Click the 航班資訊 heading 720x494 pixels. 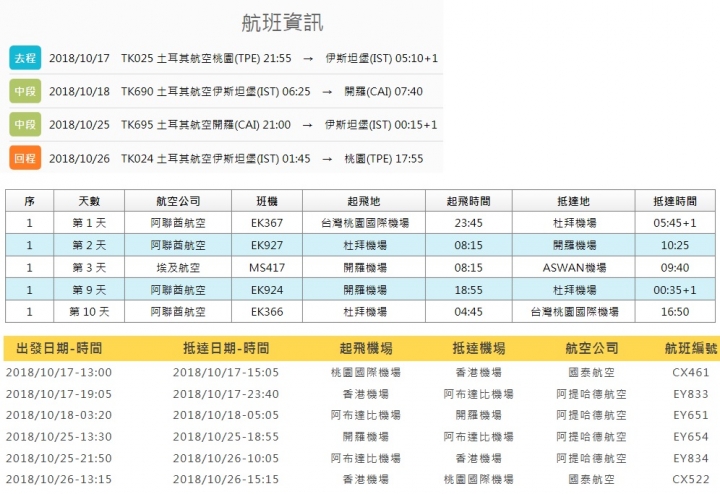282,22
